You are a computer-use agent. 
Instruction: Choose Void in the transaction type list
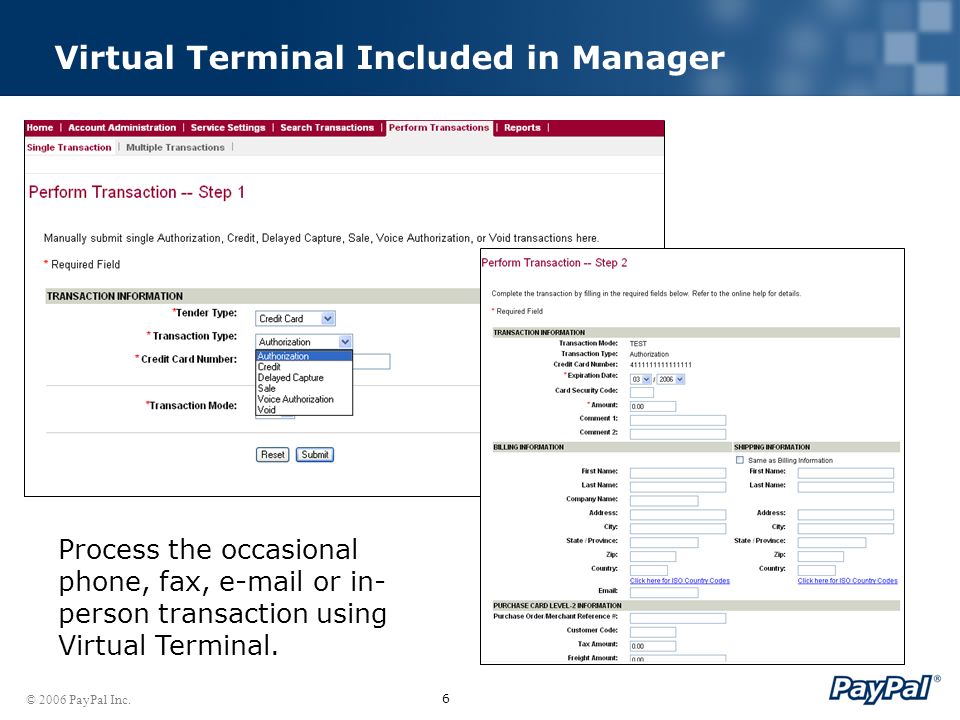pyautogui.click(x=304, y=410)
